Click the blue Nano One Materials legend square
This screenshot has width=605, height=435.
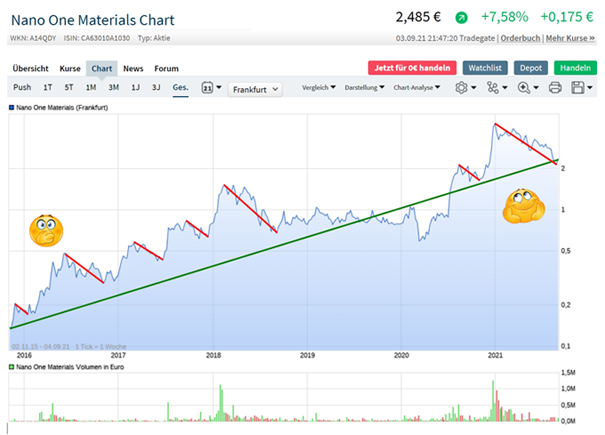pos(11,108)
